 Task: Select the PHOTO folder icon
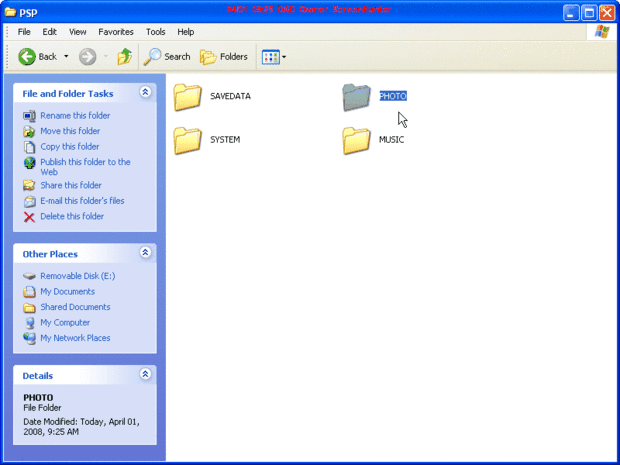tap(356, 97)
